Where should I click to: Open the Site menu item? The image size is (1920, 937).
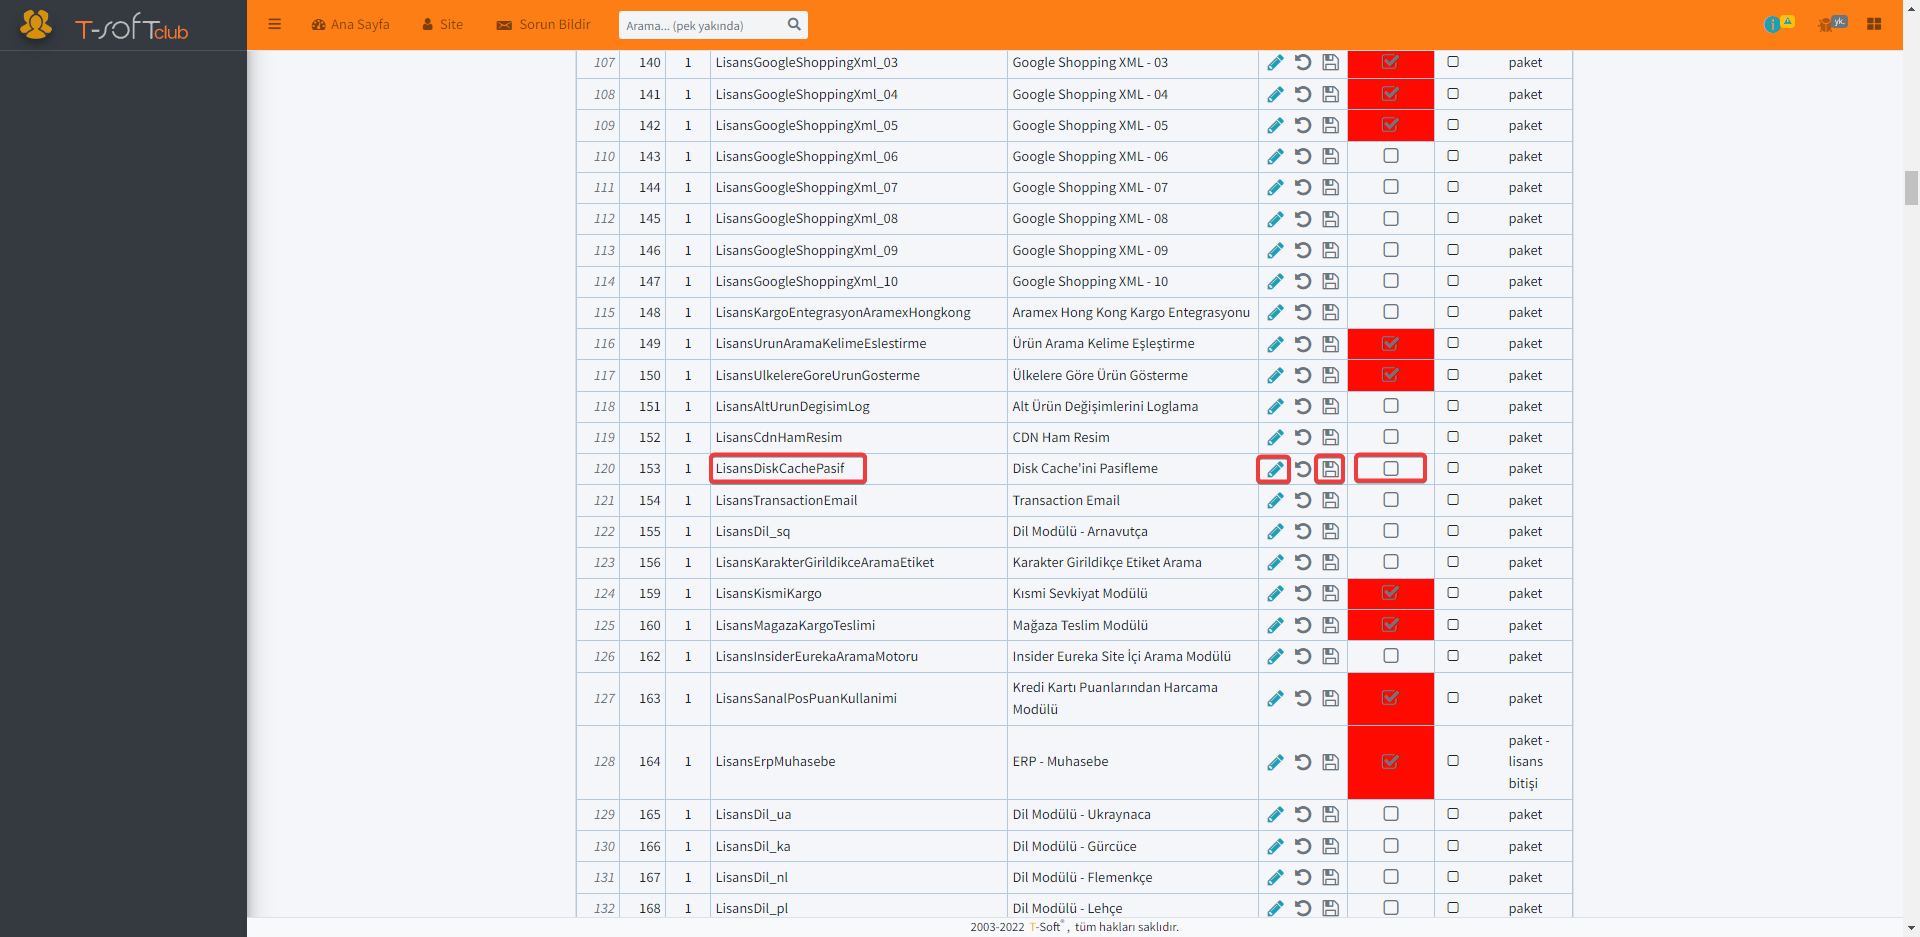coord(442,24)
